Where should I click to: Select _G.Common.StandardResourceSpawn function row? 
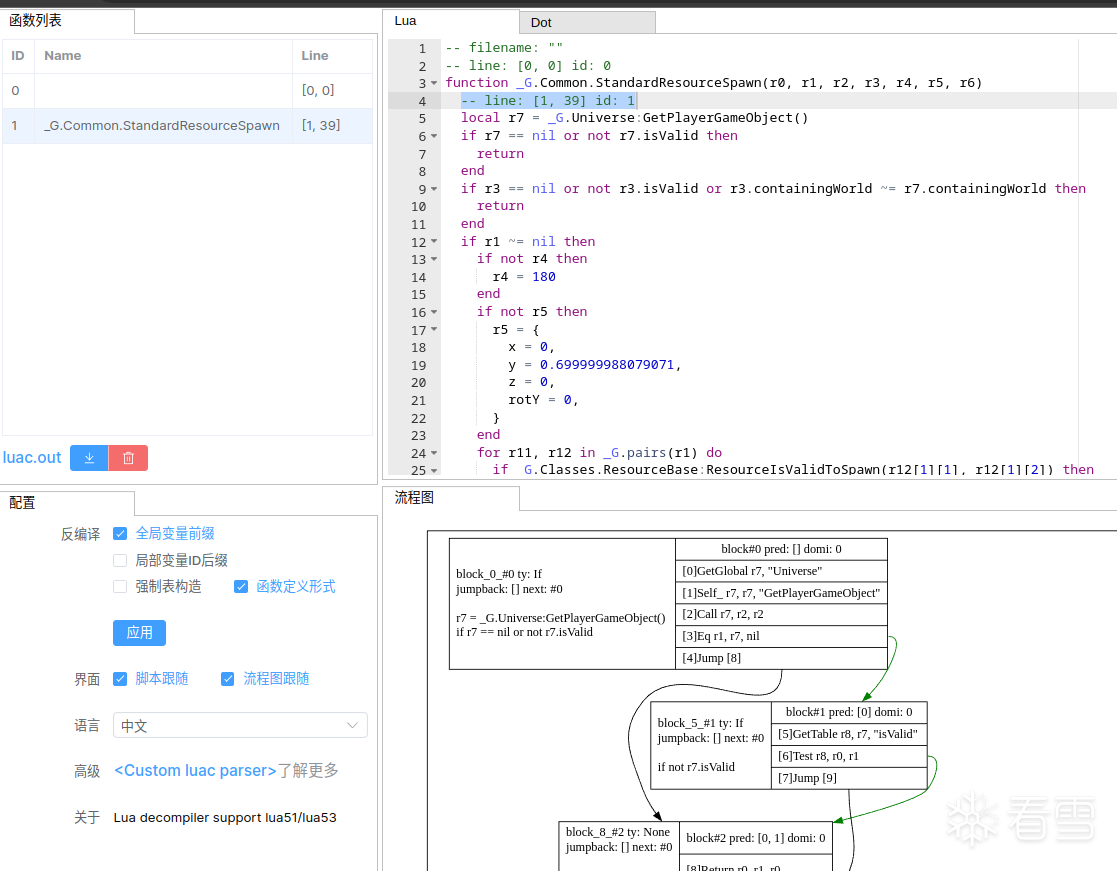162,126
